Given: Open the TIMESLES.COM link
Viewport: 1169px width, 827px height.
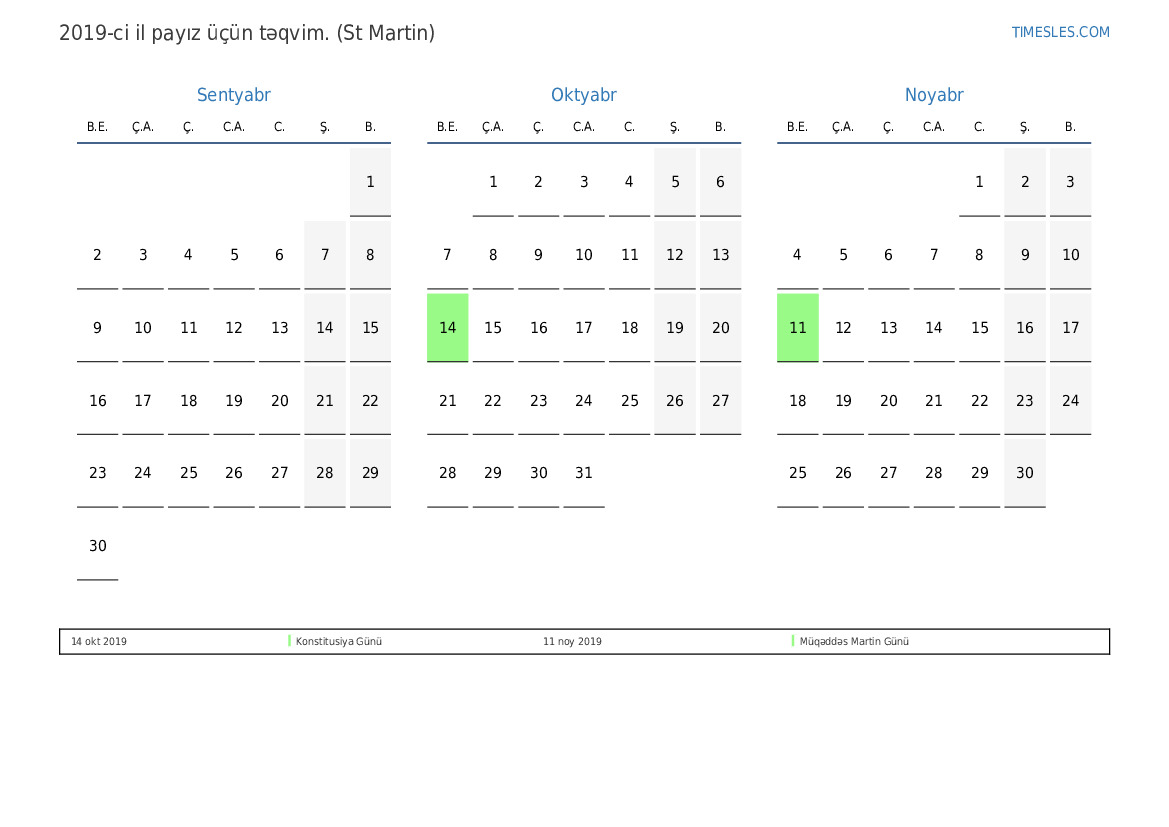Looking at the screenshot, I should point(1060,32).
